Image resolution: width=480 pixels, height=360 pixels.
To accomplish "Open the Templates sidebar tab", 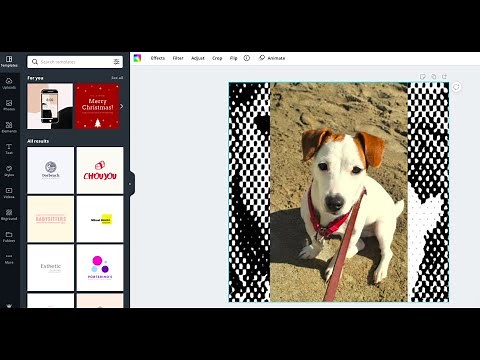I will tap(9, 62).
